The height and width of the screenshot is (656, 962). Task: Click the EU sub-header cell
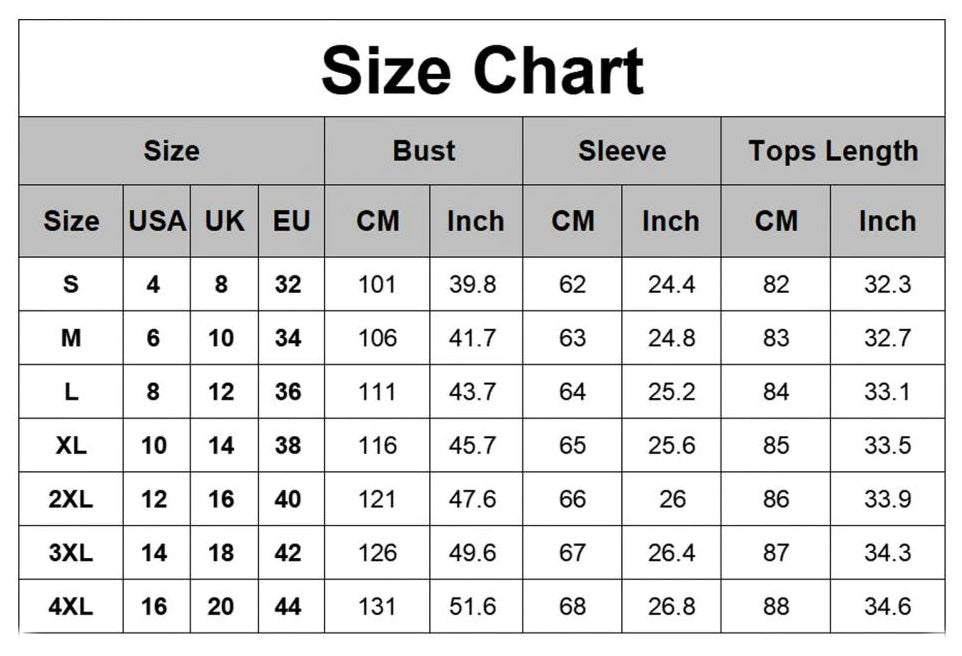point(291,221)
